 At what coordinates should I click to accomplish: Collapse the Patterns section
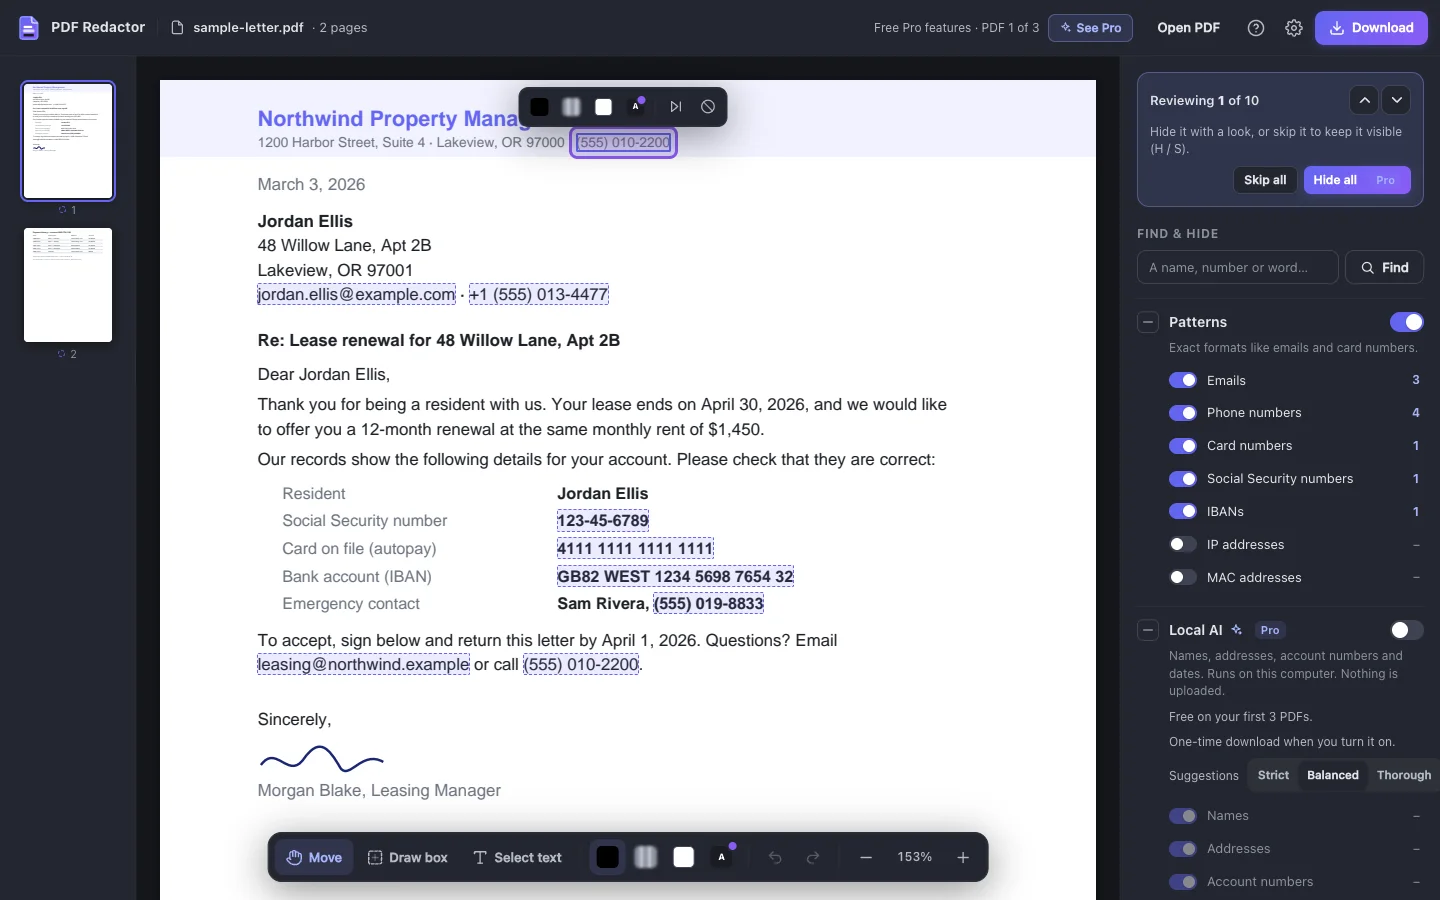1148,322
